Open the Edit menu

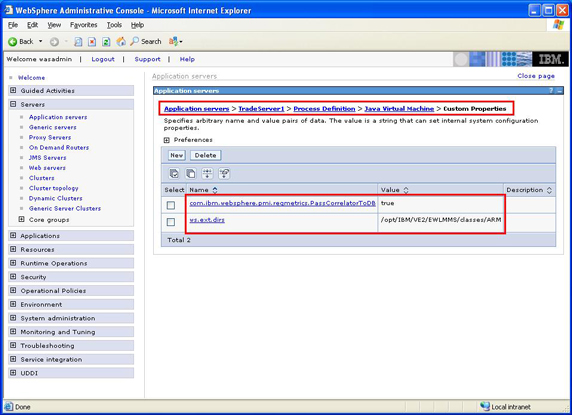tap(32, 25)
